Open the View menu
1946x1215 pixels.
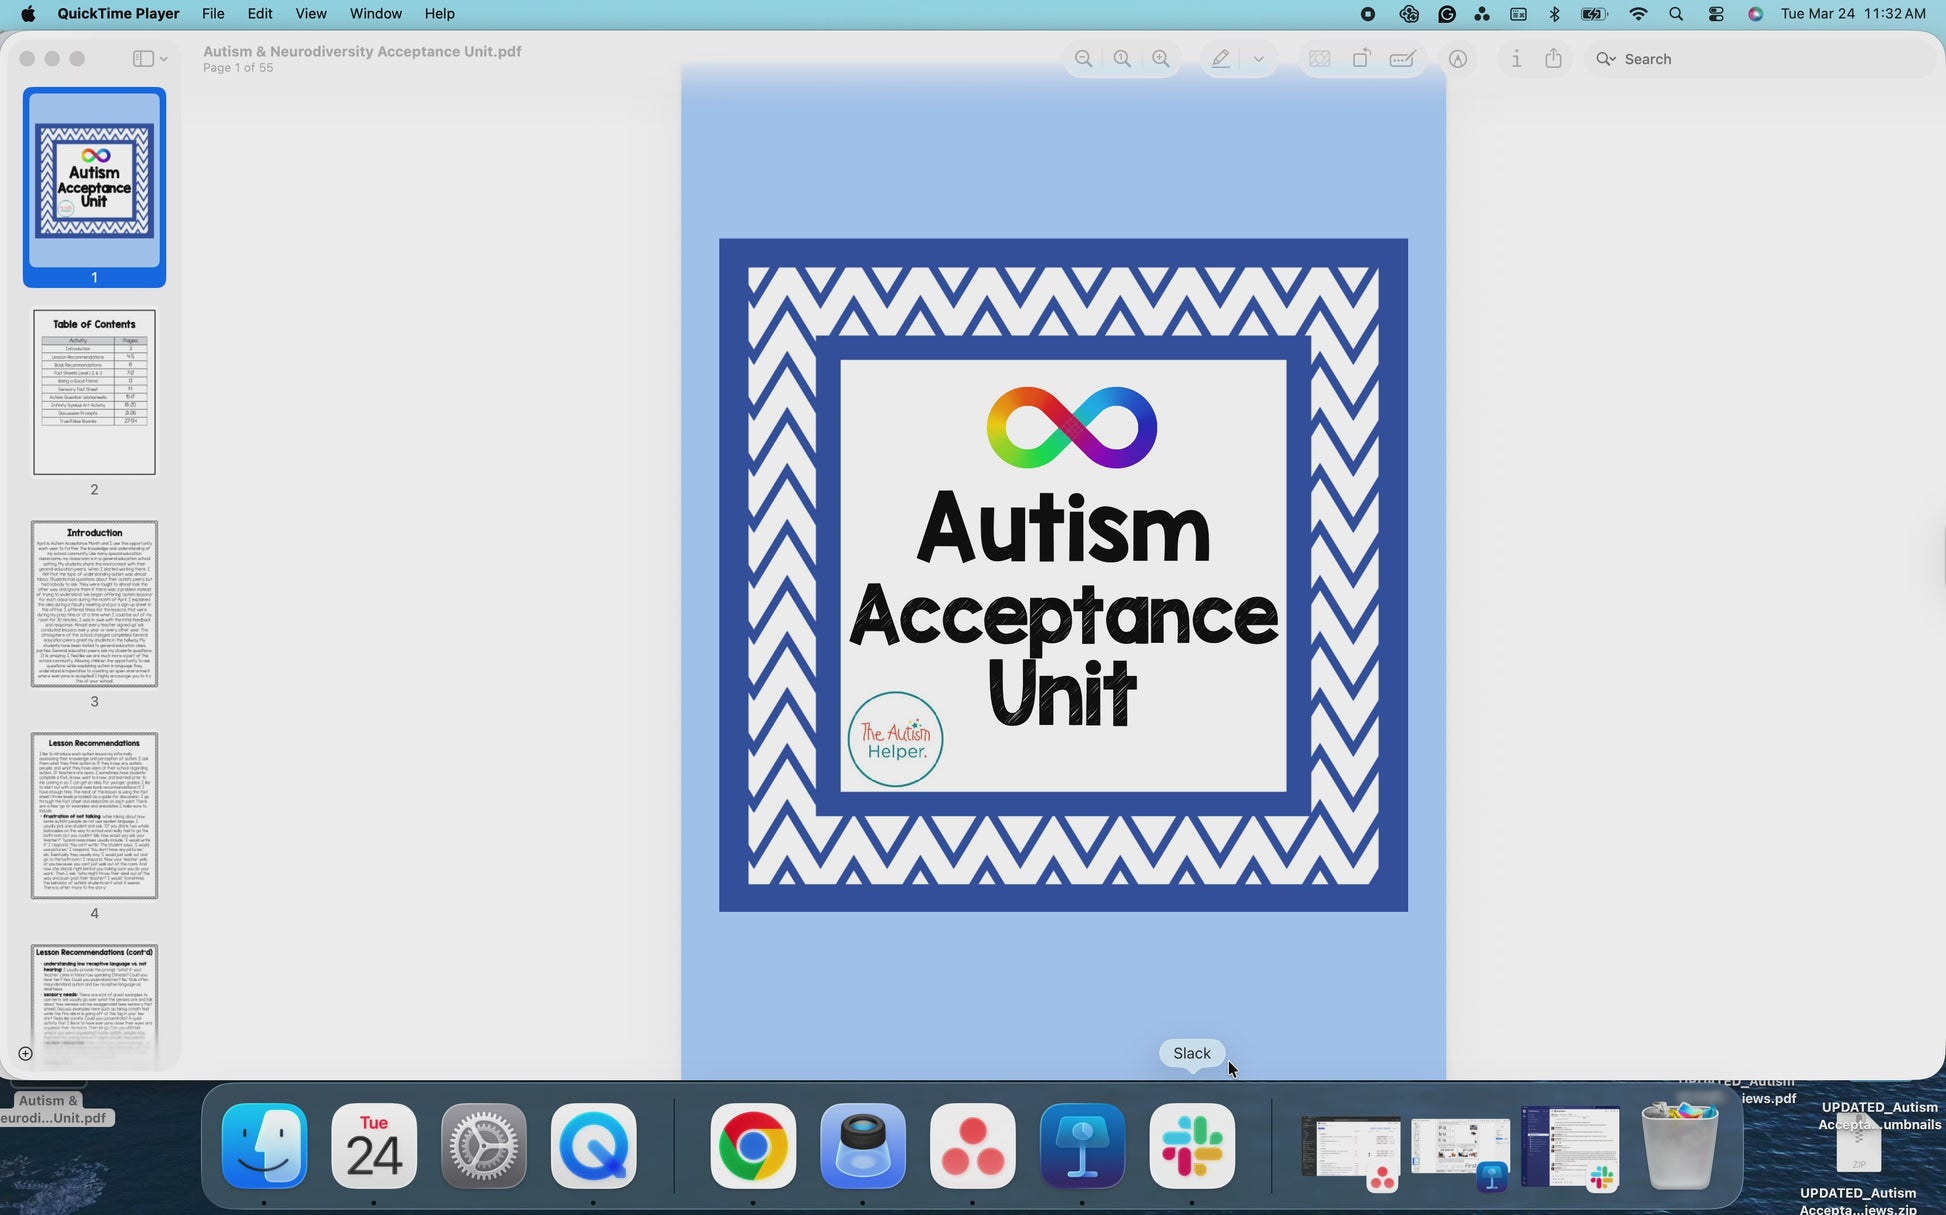tap(310, 14)
